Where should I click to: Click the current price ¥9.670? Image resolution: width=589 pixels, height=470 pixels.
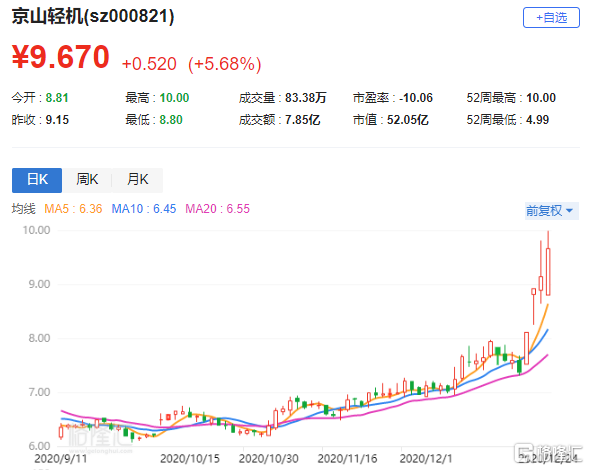pos(60,57)
